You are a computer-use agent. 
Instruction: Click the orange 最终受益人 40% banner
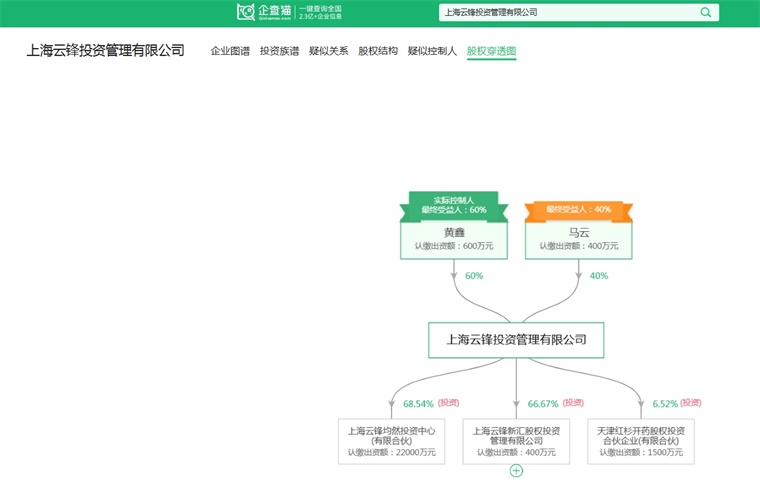(578, 209)
